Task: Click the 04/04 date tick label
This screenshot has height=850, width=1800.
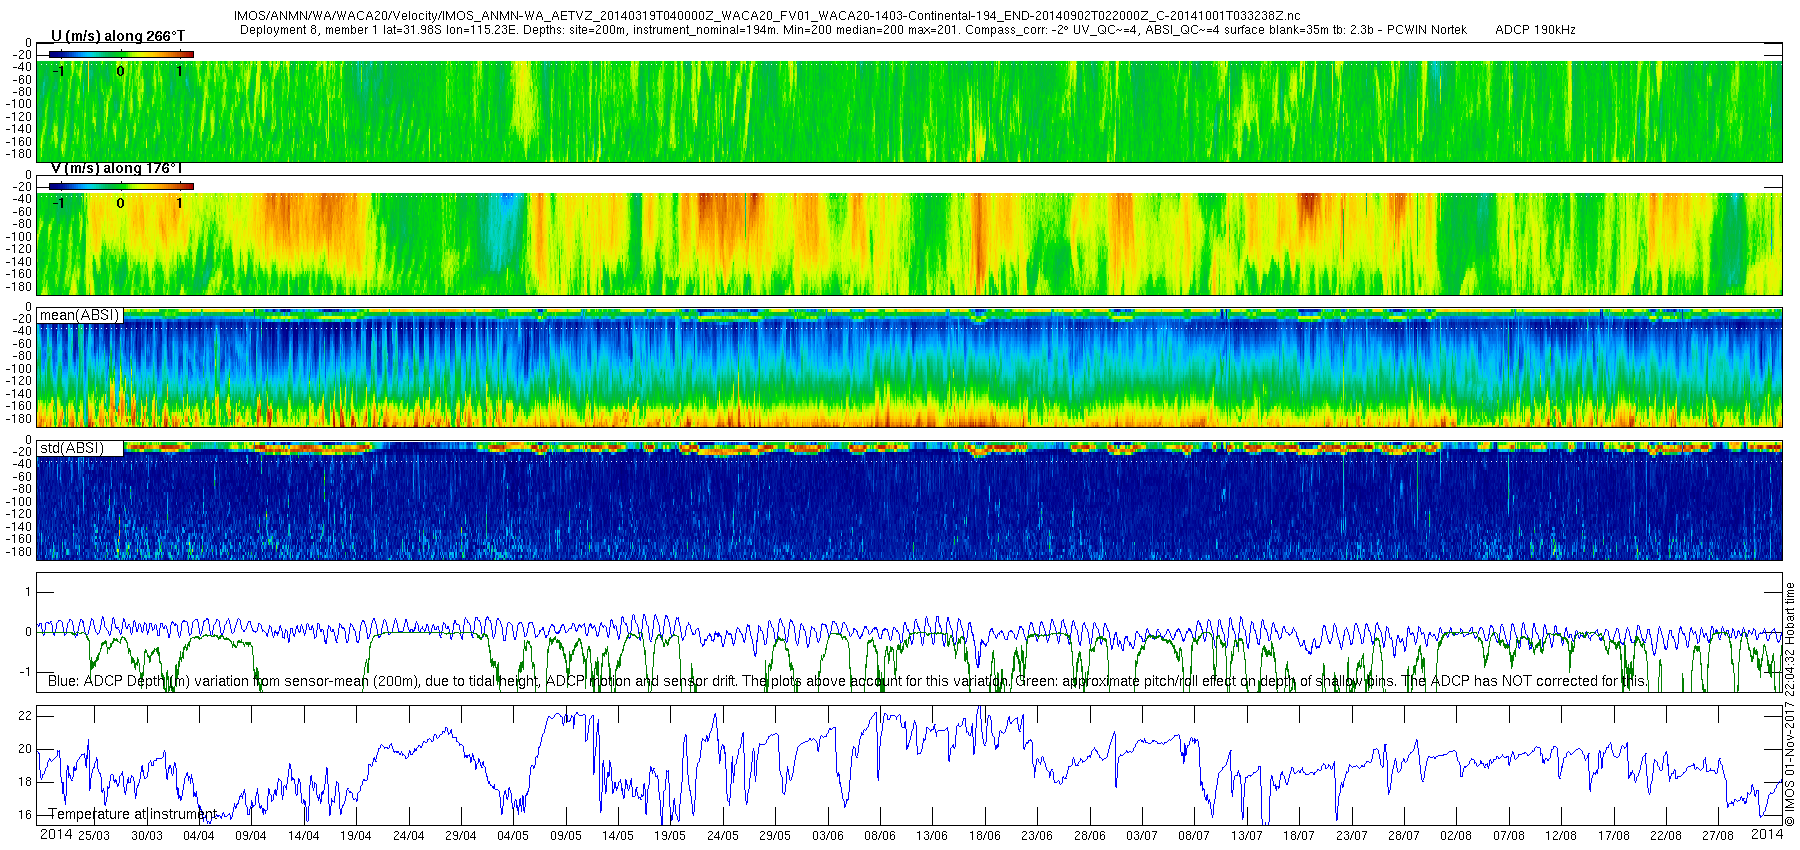Action: 199,836
